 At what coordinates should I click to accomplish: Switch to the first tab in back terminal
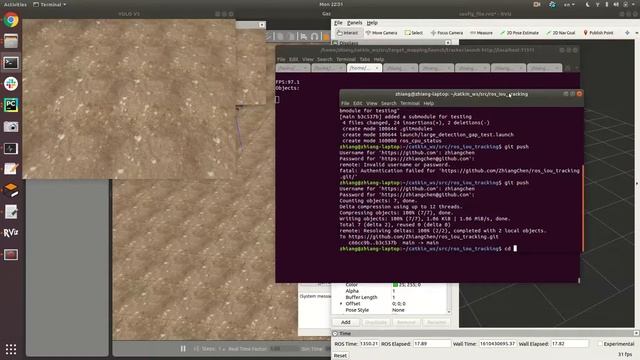[293, 68]
